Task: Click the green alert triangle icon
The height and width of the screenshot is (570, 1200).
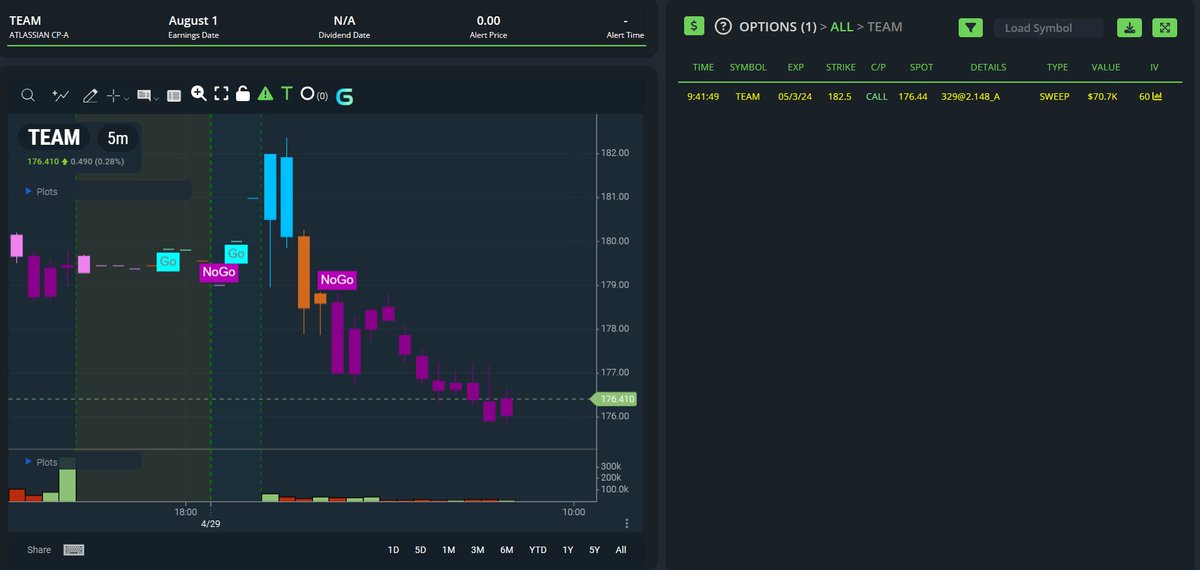Action: pyautogui.click(x=265, y=94)
